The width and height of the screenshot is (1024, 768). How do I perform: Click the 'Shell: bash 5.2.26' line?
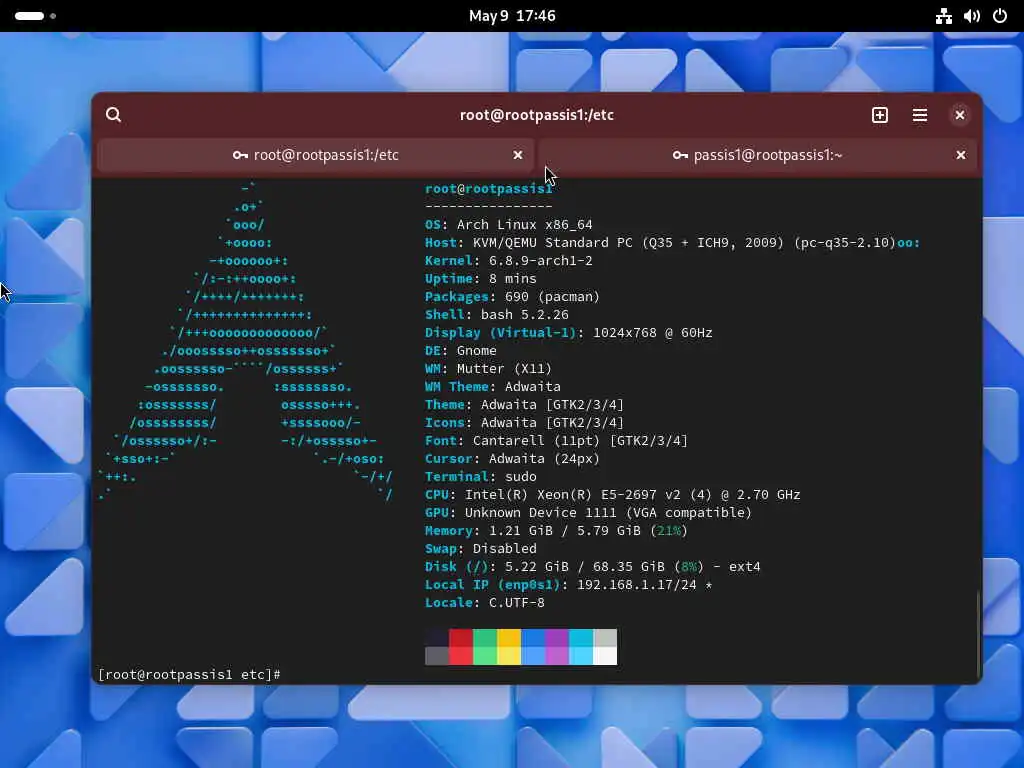point(497,315)
